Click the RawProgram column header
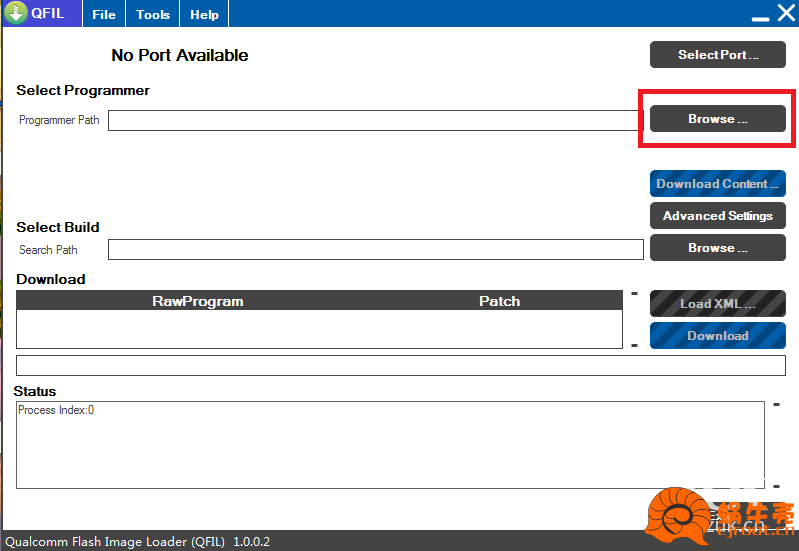Image resolution: width=799 pixels, height=551 pixels. [198, 301]
